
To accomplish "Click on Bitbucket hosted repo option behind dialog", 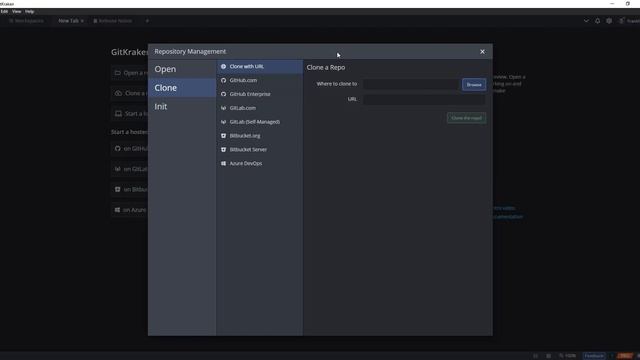I will pos(130,189).
